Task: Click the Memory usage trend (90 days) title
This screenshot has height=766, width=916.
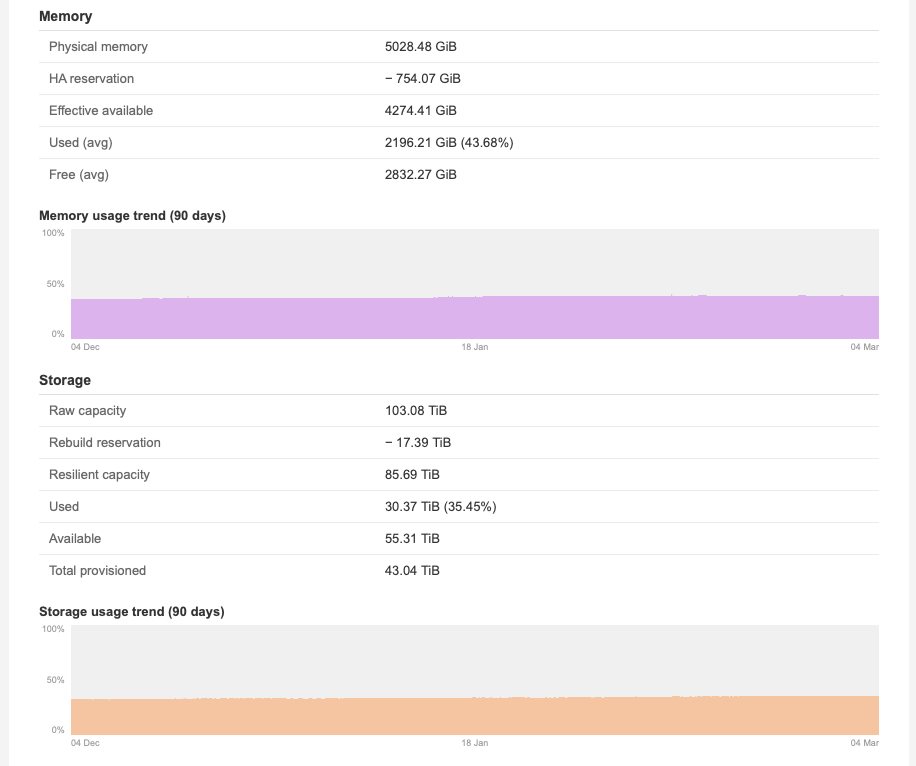Action: click(132, 215)
